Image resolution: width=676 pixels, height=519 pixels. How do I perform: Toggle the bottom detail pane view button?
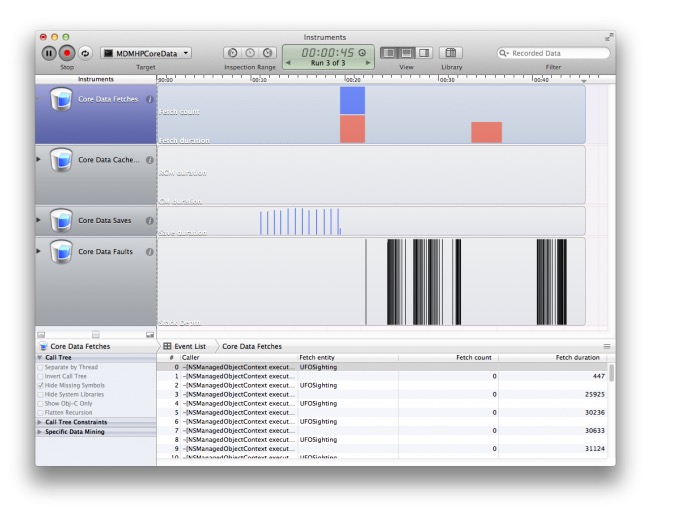(406, 53)
